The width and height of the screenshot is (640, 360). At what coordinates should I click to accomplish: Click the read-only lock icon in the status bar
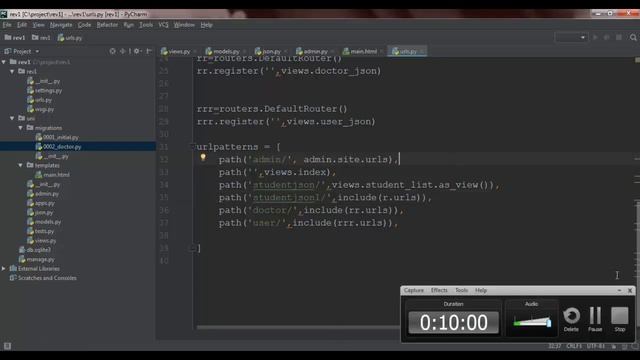(x=613, y=346)
